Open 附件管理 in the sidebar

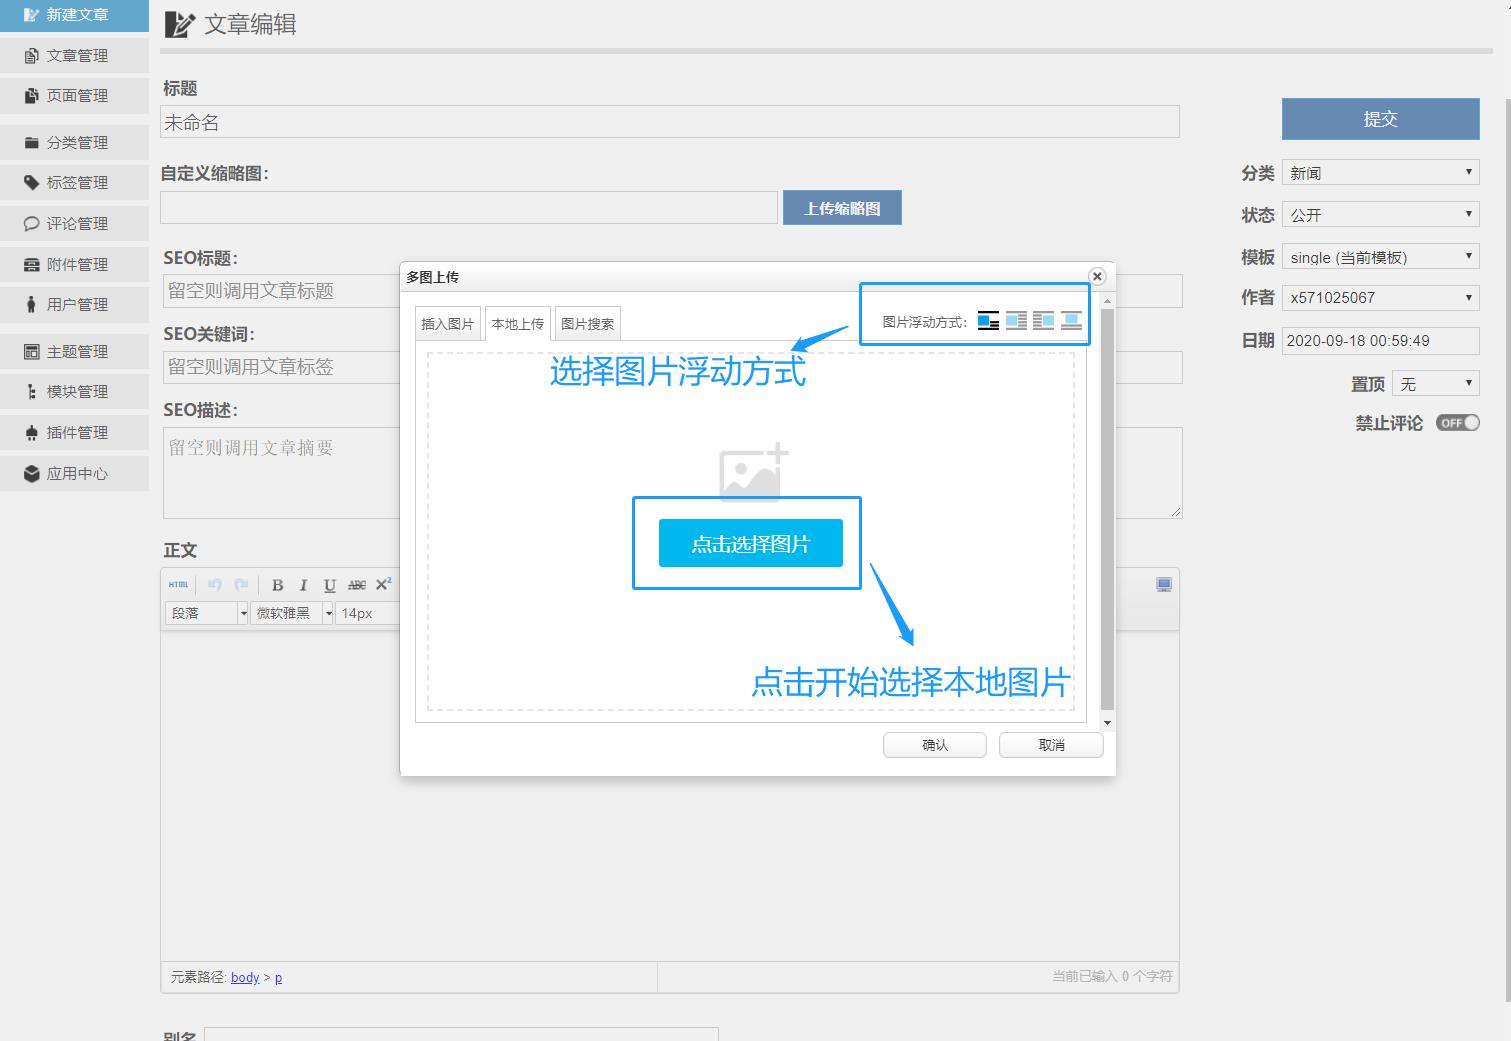tap(74, 264)
